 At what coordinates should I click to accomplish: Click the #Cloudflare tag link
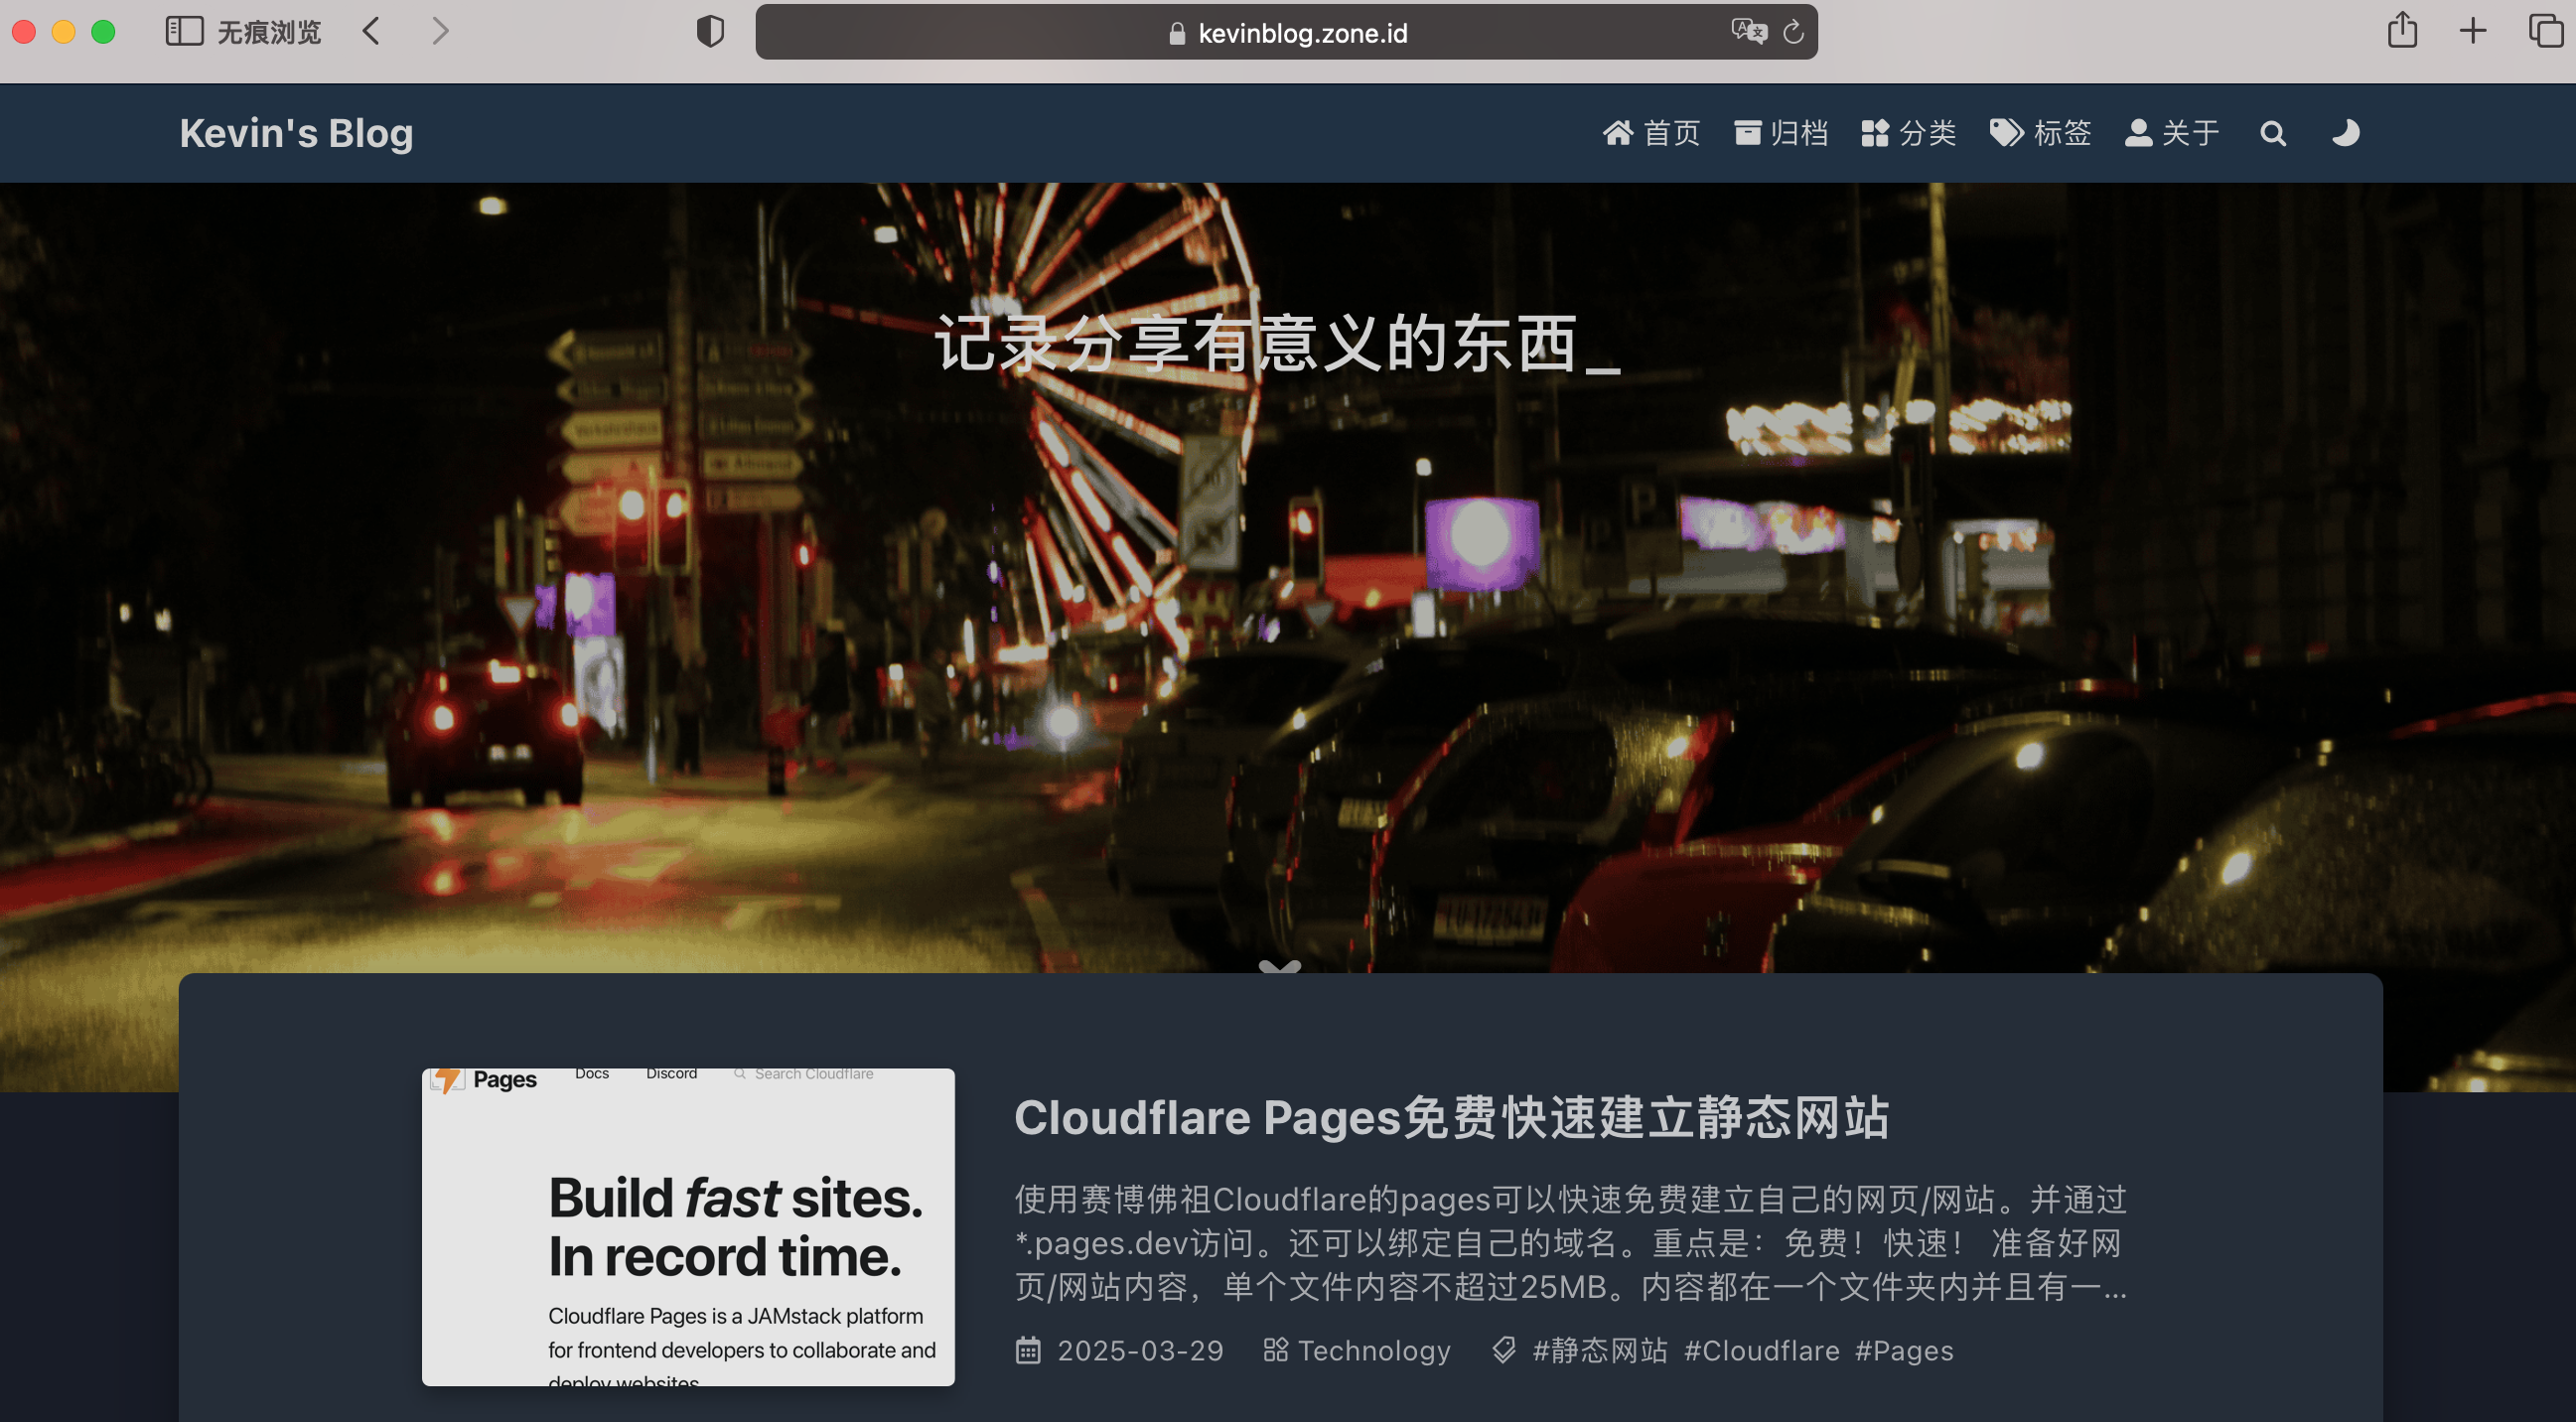[x=1761, y=1350]
